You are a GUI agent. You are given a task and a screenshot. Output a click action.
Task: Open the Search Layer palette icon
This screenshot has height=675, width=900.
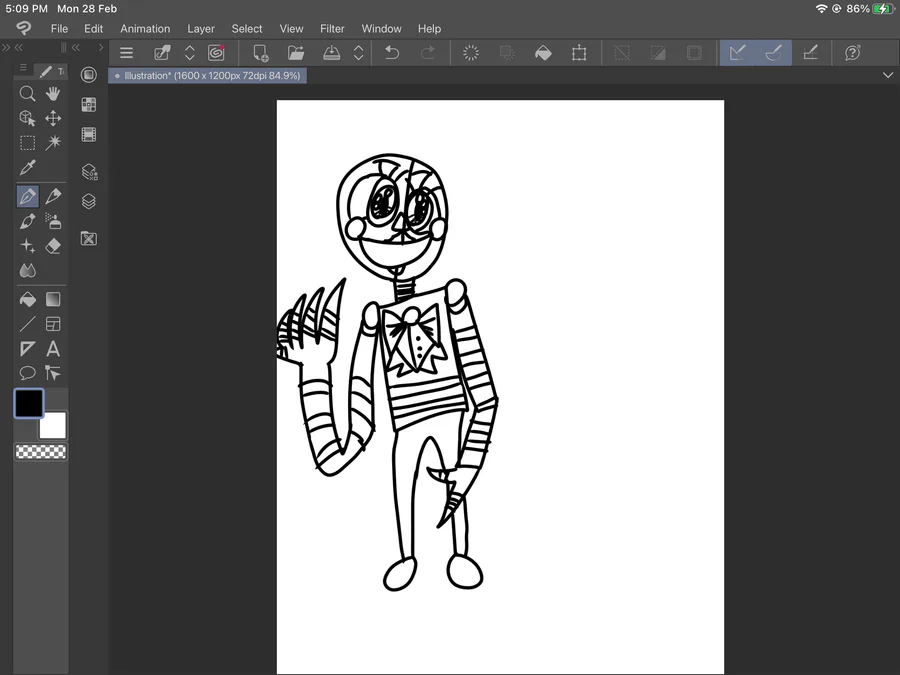point(89,172)
